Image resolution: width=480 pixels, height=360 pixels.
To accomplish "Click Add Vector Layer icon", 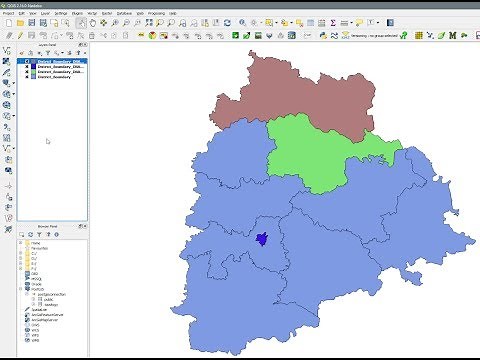I will point(6,51).
